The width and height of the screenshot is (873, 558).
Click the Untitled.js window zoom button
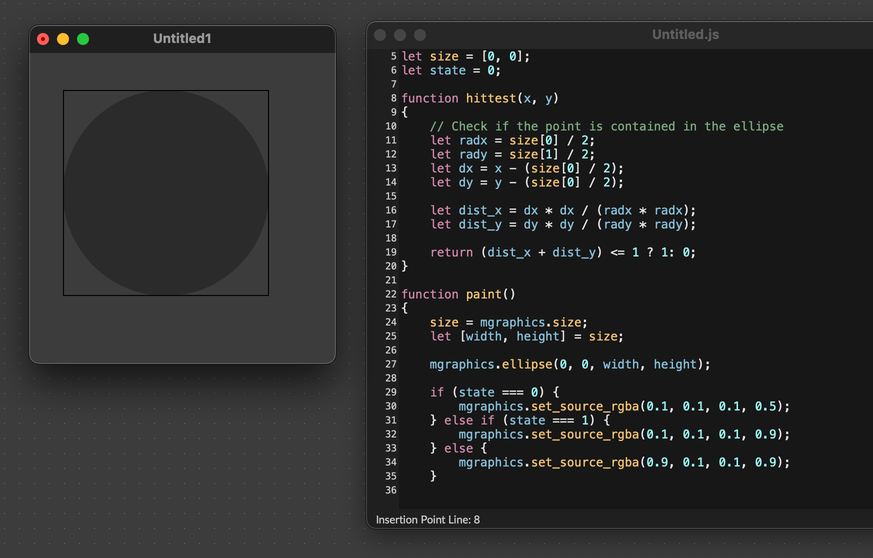[420, 35]
